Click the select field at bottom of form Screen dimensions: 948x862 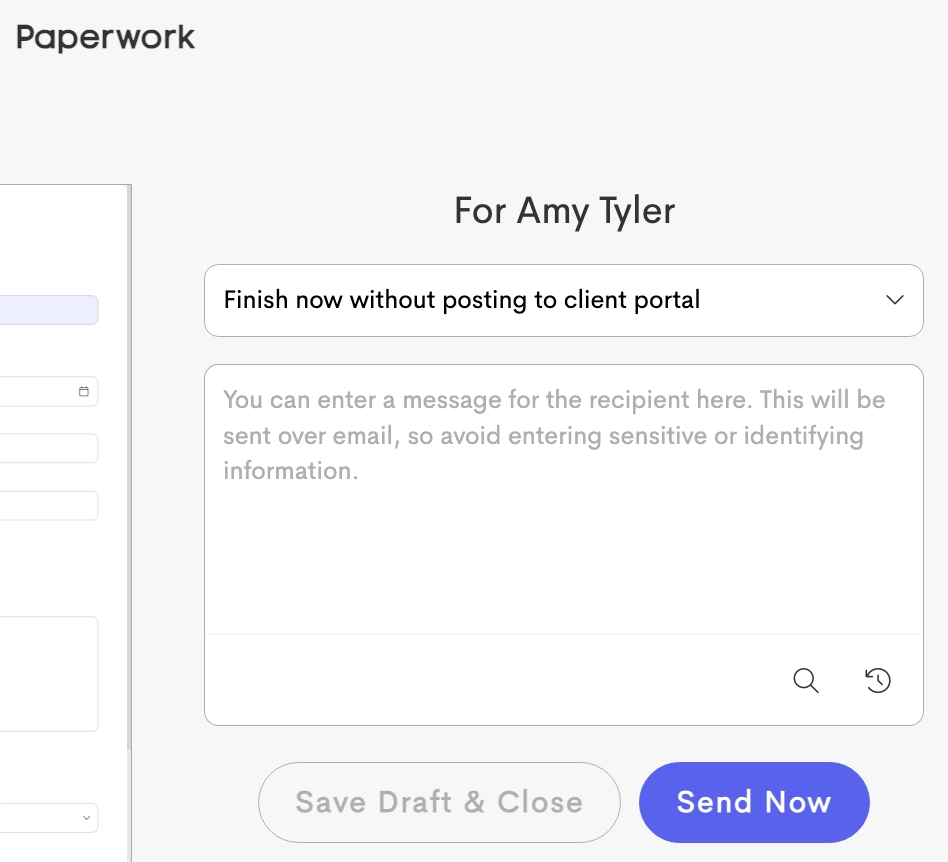pos(48,818)
